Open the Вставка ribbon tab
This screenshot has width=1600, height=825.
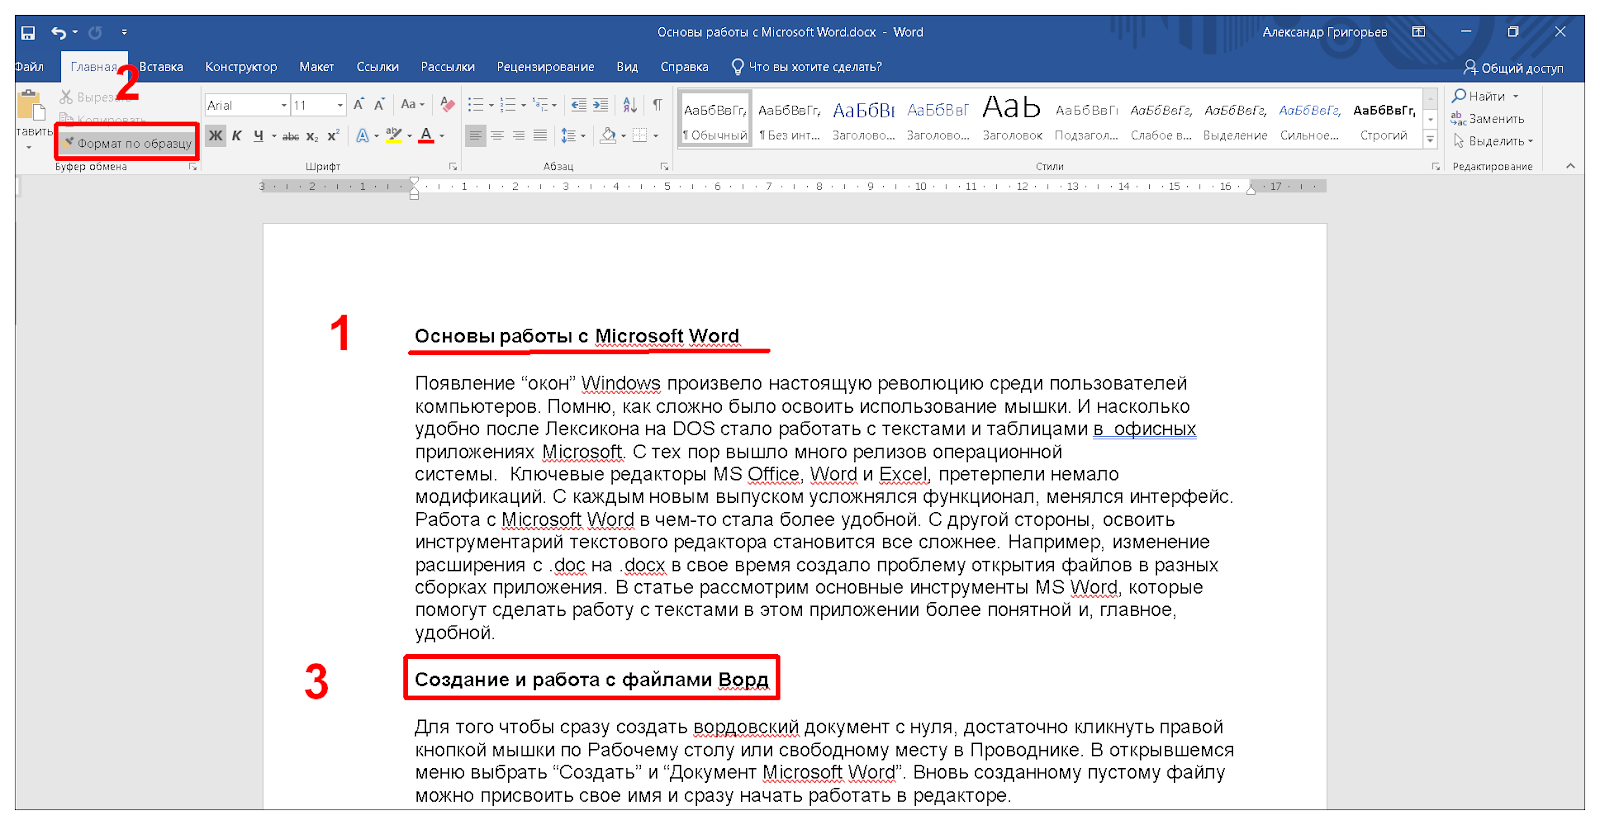[x=161, y=67]
